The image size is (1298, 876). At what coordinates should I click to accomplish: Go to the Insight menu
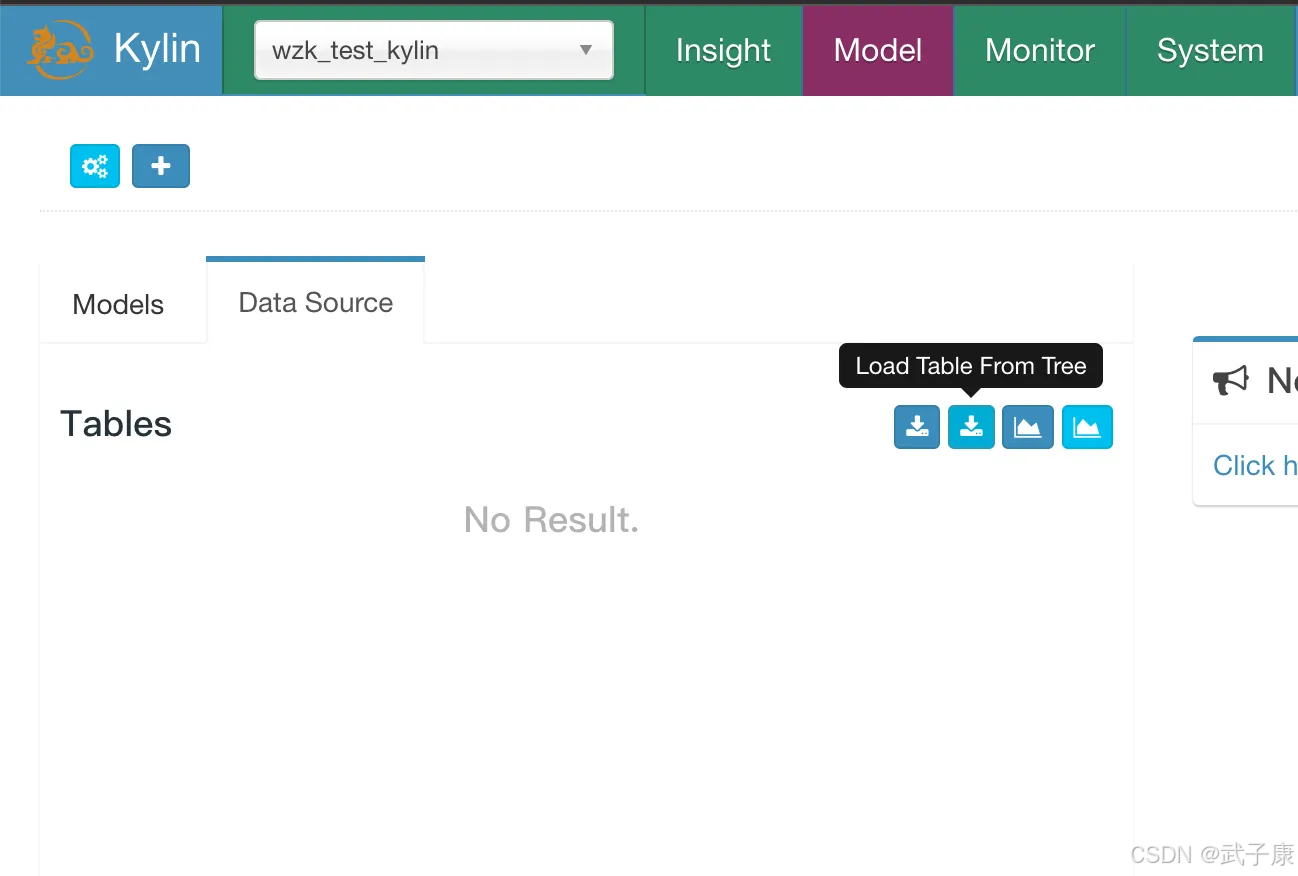723,50
